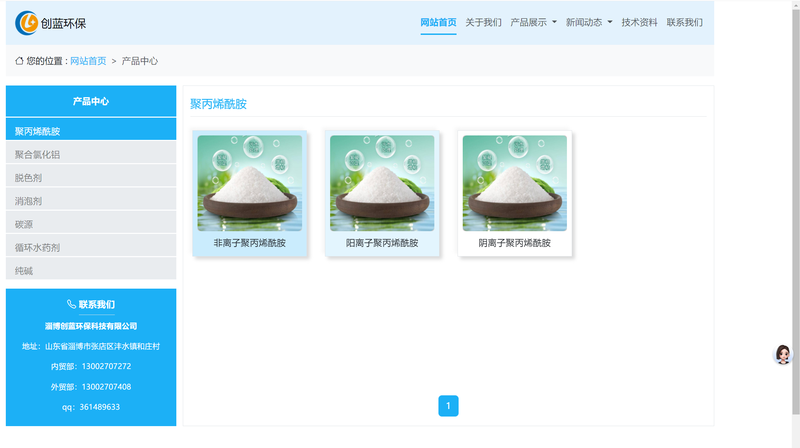Click the qq number 361489633
The width and height of the screenshot is (800, 448).
99,407
